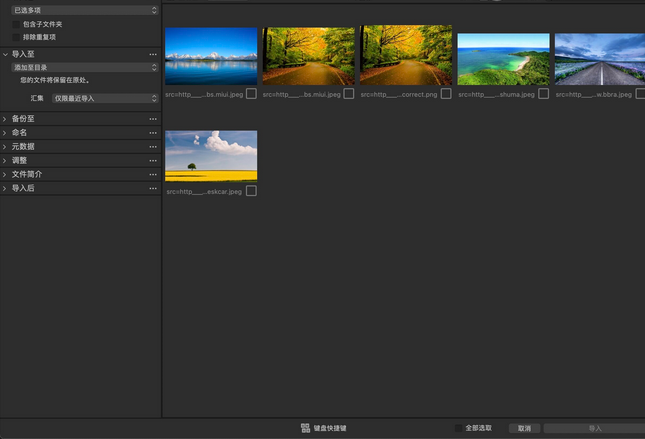Tick the 排除重复项 checkbox
Screen dimensions: 645x439
pyautogui.click(x=16, y=37)
